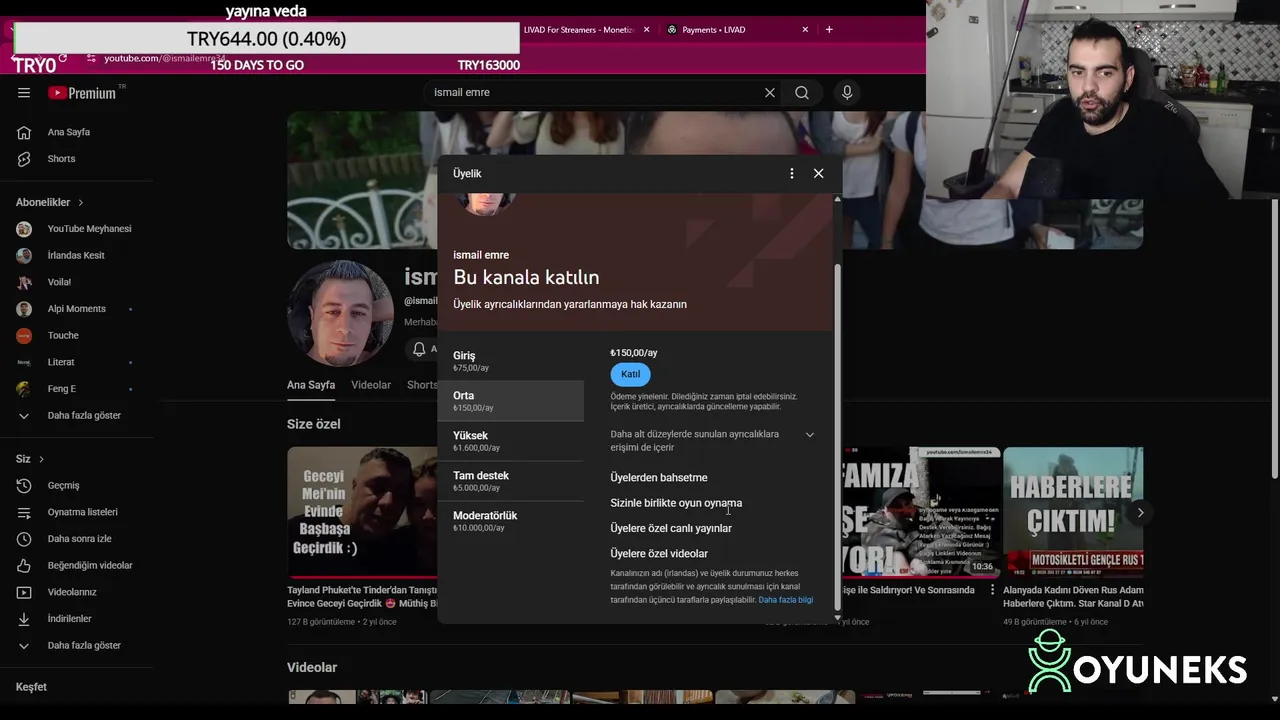Open the HABERLERE ÇIKTIM video thumbnail
The height and width of the screenshot is (720, 1280).
tap(1073, 512)
